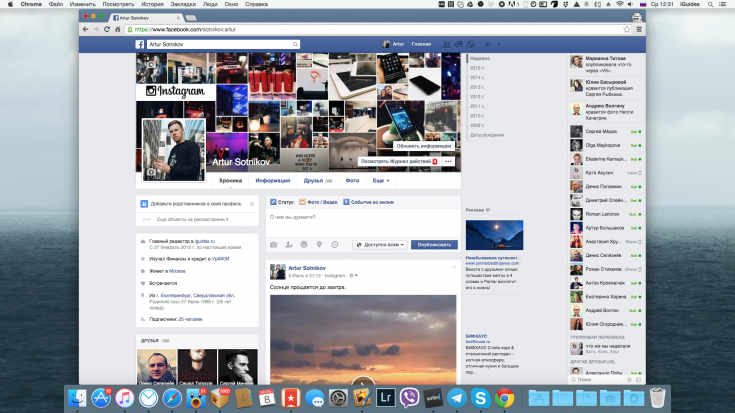Open the notifications globe icon
735x413 pixels.
coord(471,45)
